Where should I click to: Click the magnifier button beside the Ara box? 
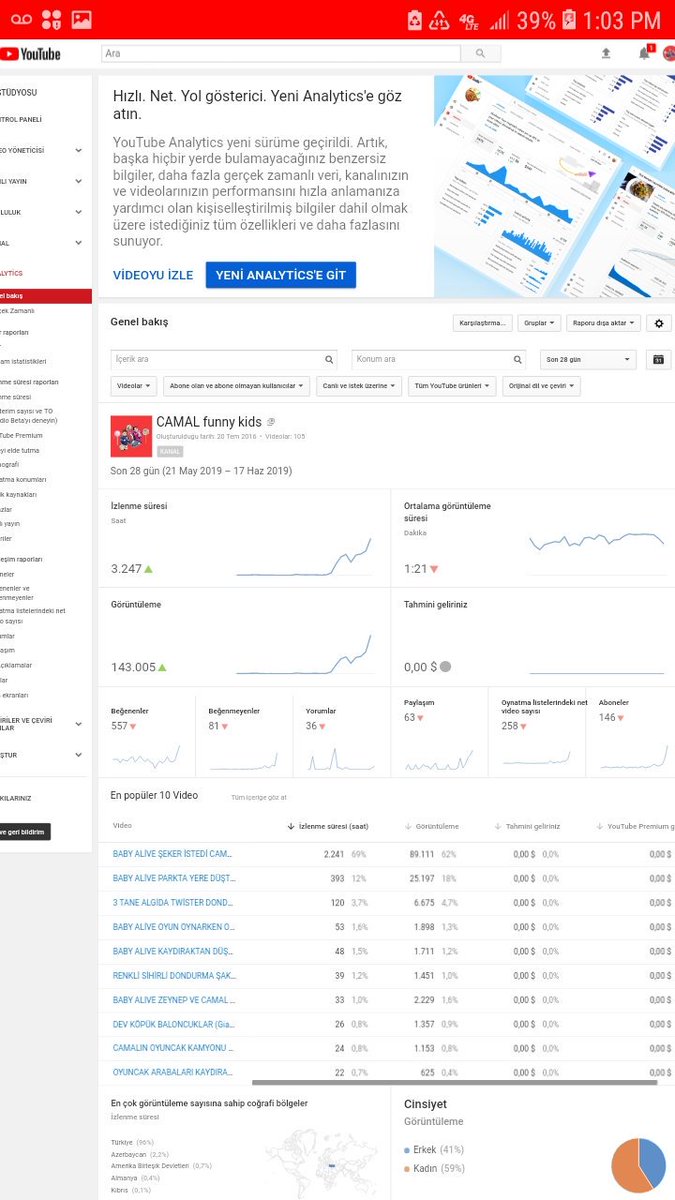coord(481,53)
